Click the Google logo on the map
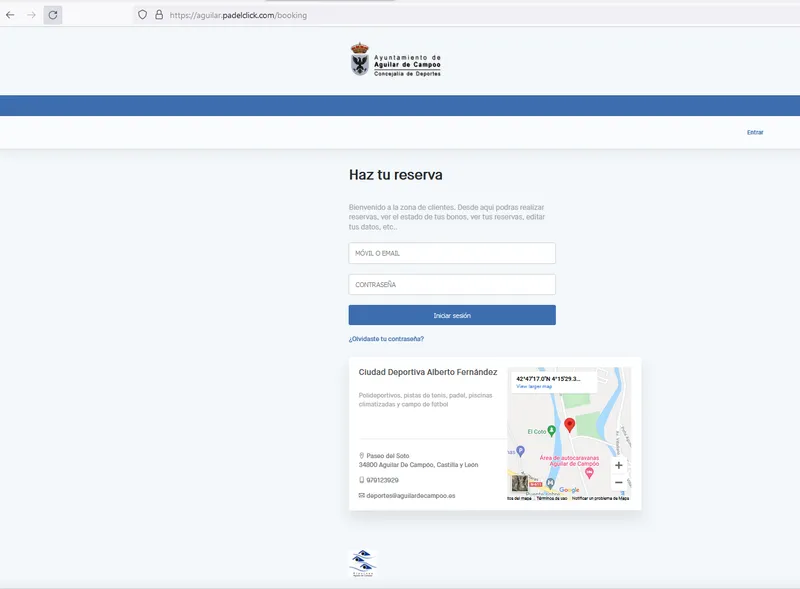Image resolution: width=800 pixels, height=589 pixels. (569, 490)
